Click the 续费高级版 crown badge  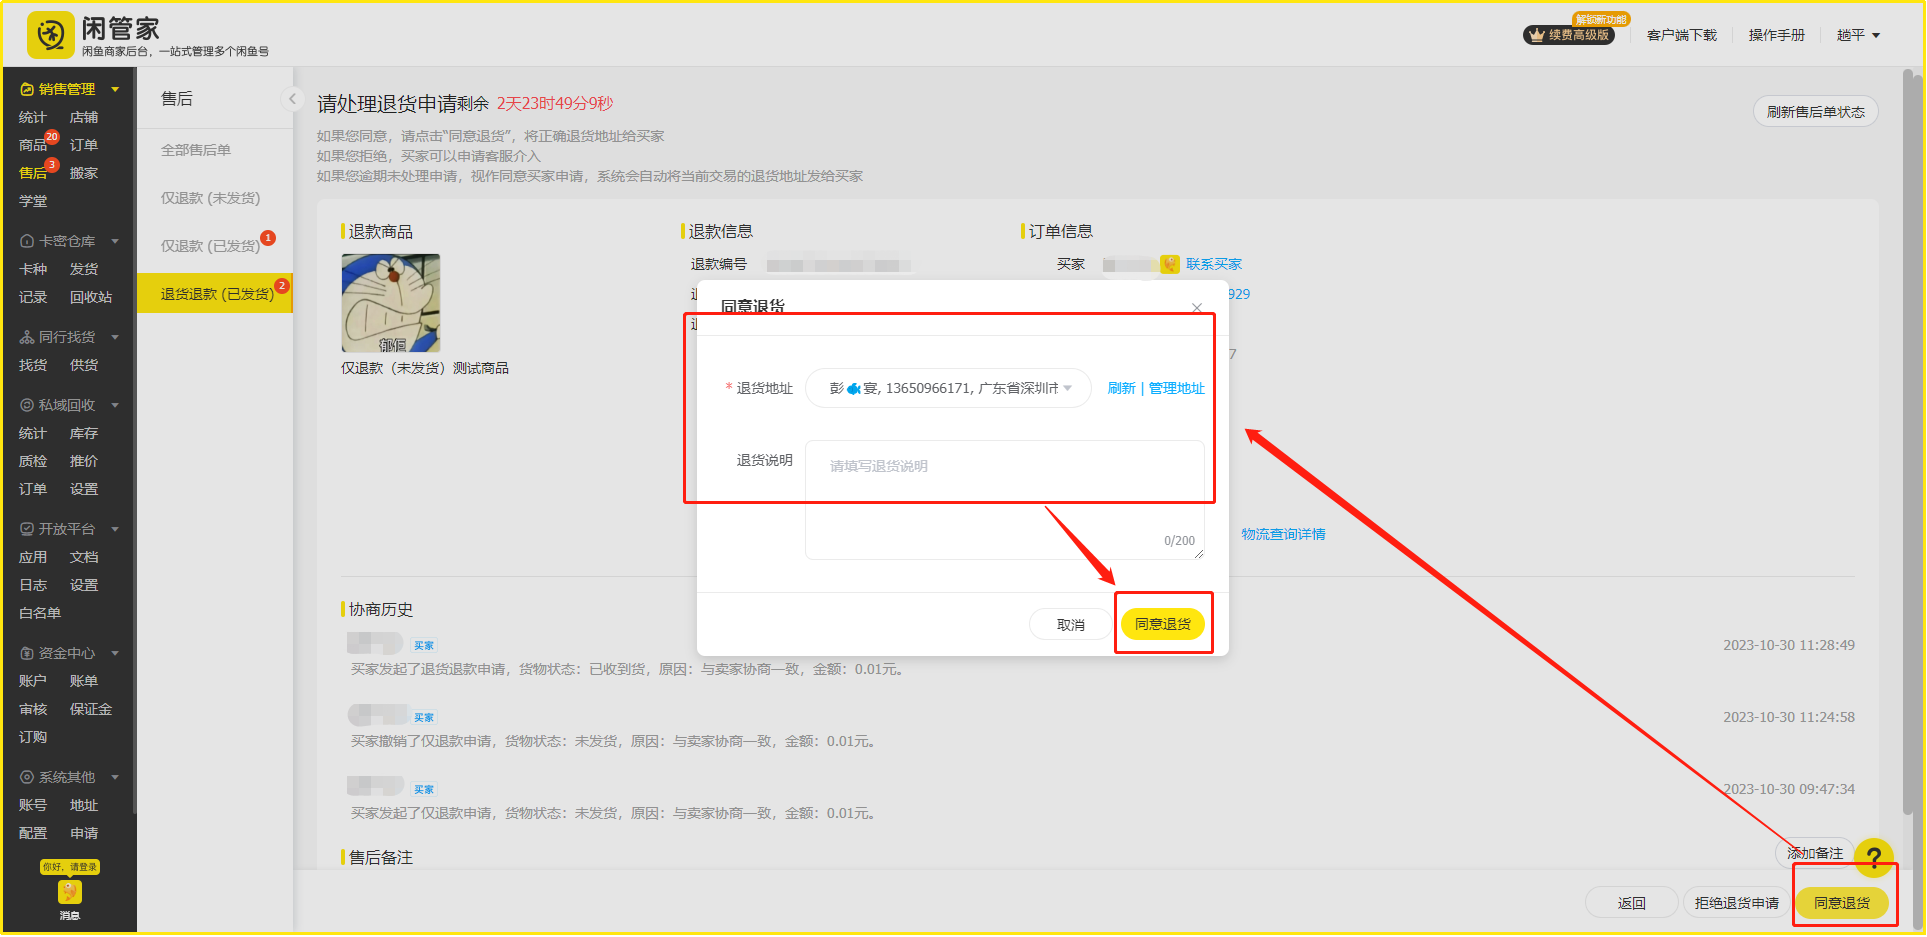pos(1568,35)
